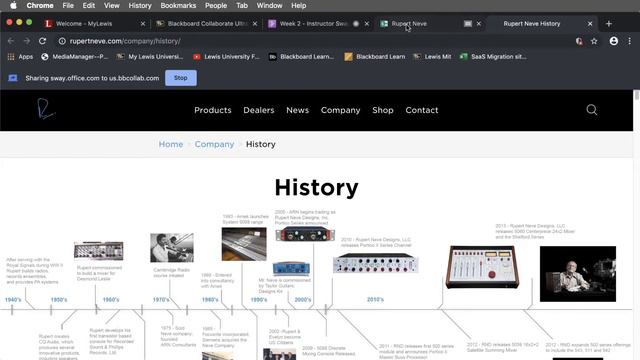Open the Apps bookmarks shortcut
Viewport: 640px width, 360px height.
(20, 57)
